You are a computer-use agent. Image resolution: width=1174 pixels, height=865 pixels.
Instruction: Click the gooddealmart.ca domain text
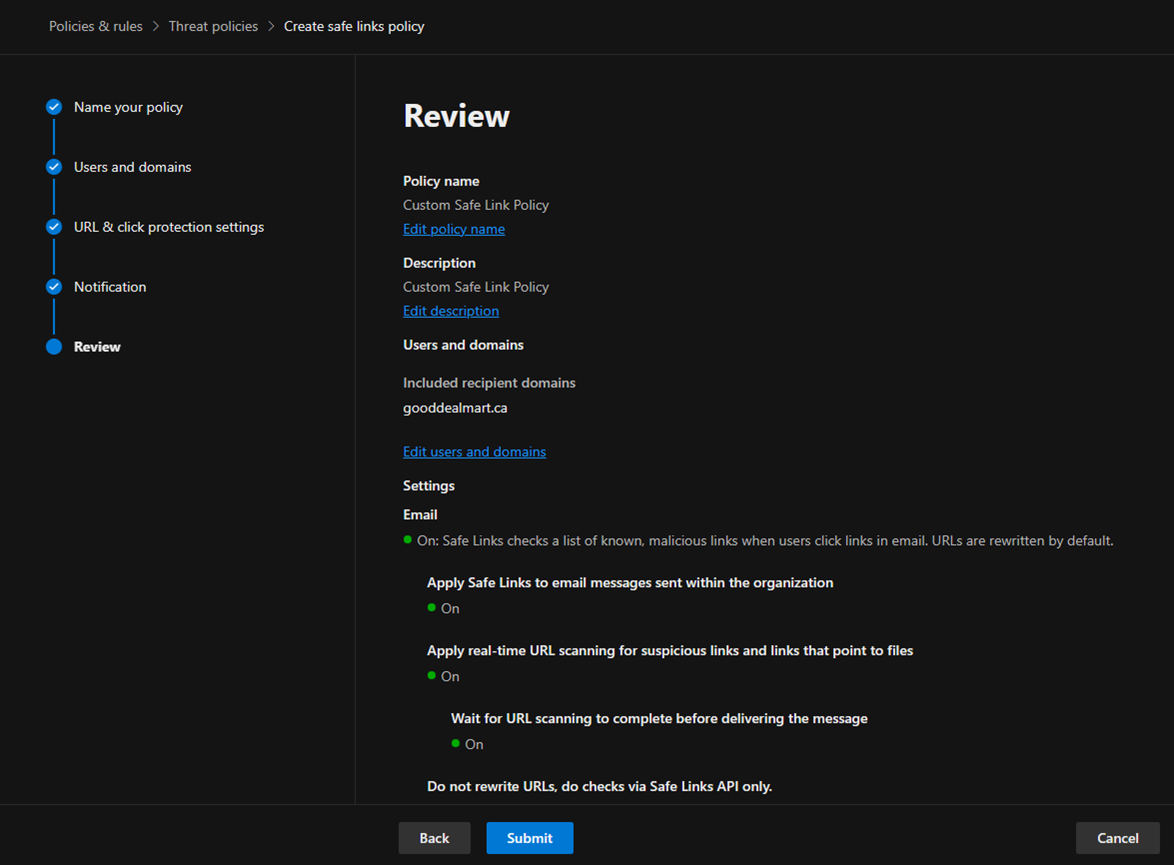[x=455, y=408]
